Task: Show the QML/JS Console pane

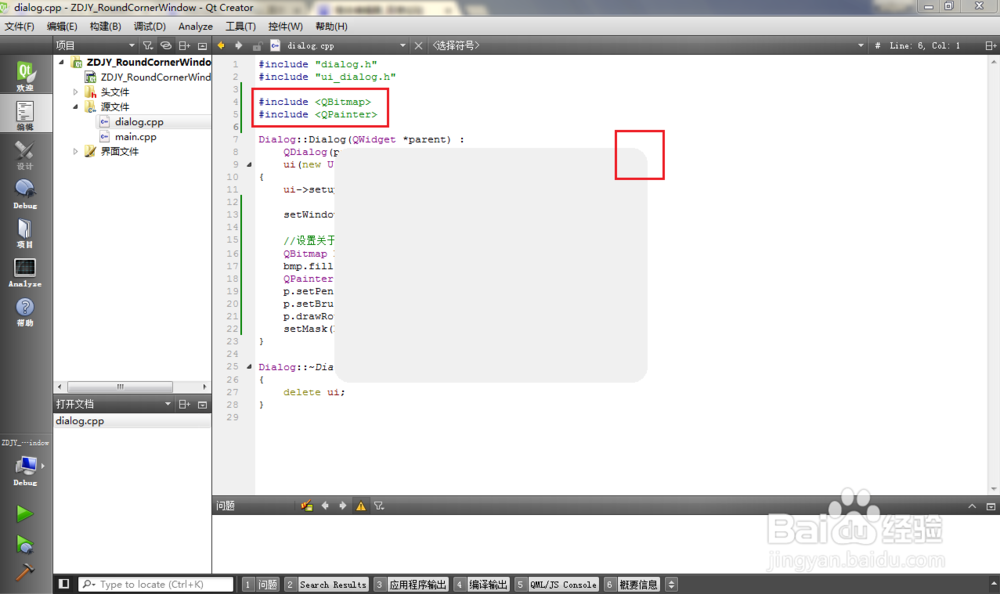Action: [557, 584]
